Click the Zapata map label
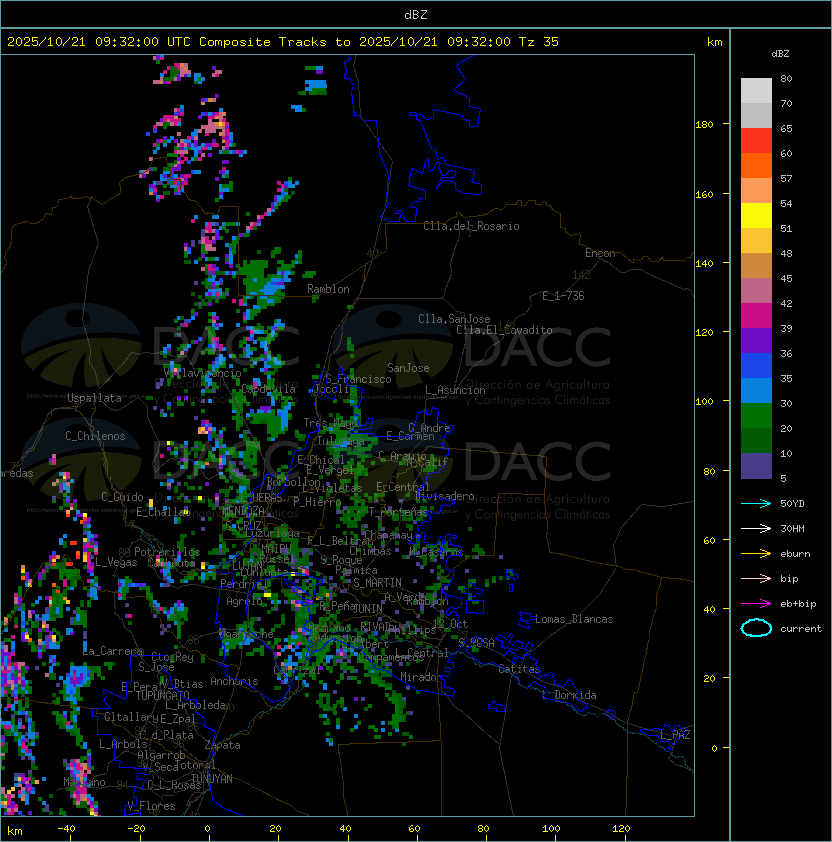Image resolution: width=832 pixels, height=842 pixels. tap(222, 745)
